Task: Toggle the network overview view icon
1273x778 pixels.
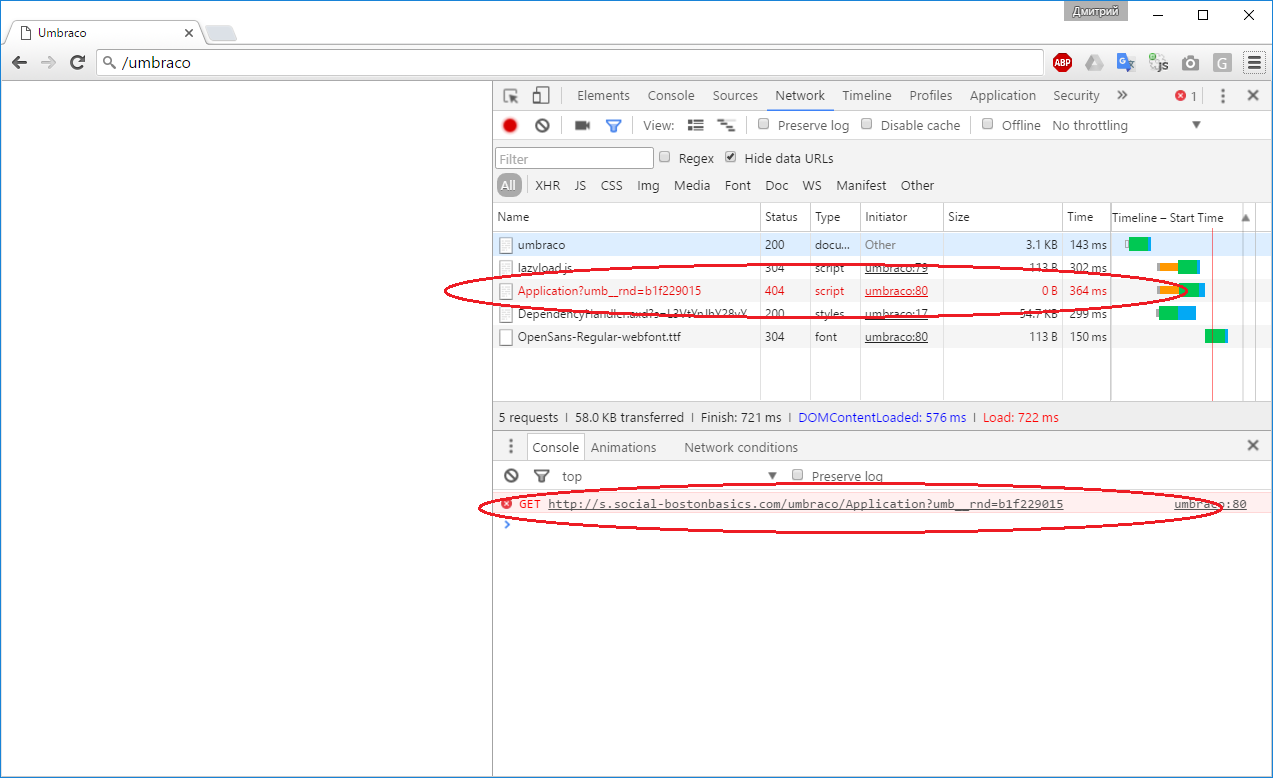Action: (726, 126)
